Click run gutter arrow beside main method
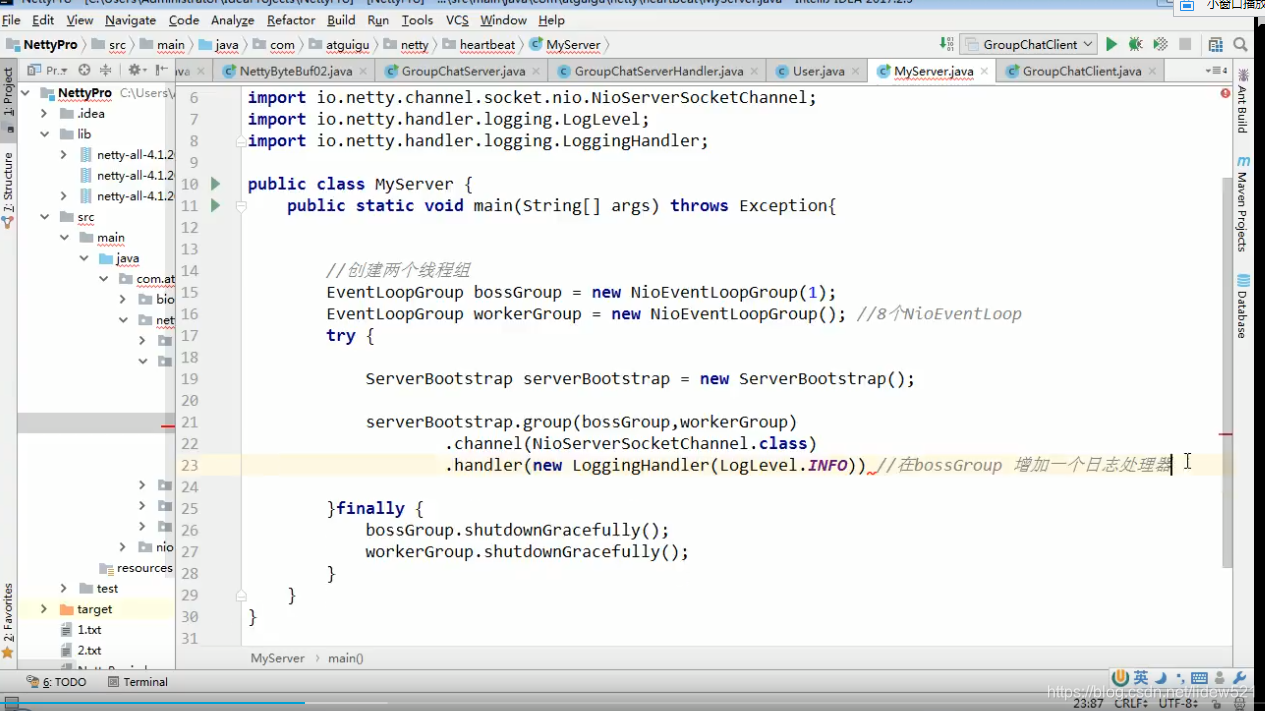 click(x=215, y=205)
